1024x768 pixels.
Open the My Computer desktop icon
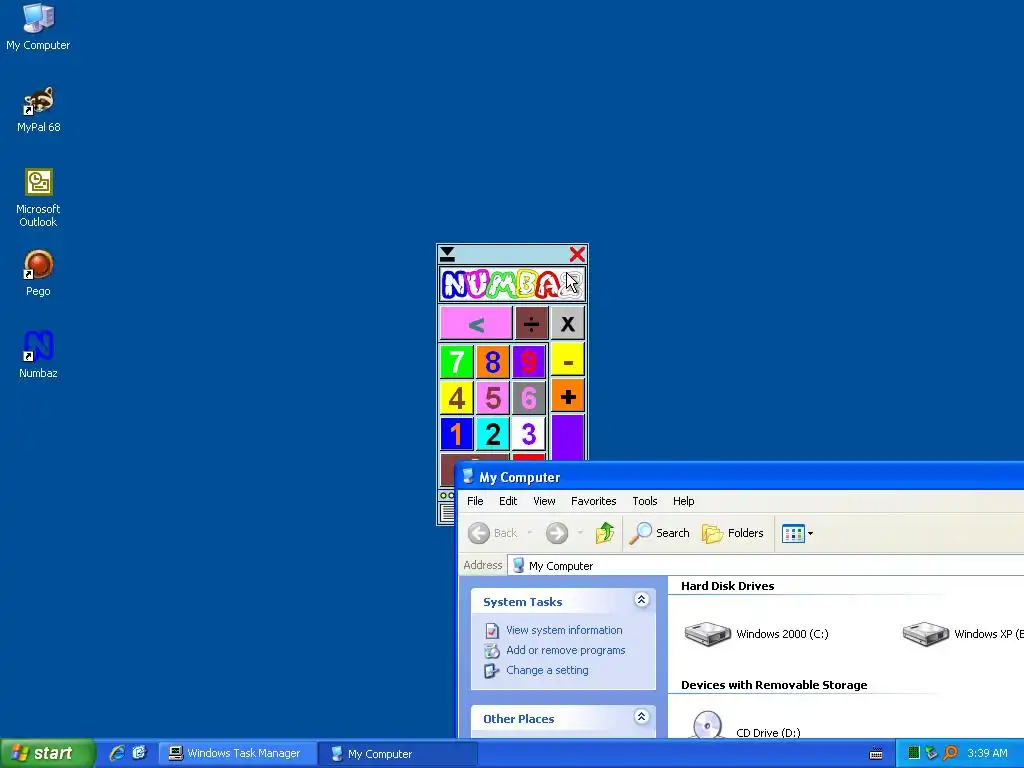point(38,27)
